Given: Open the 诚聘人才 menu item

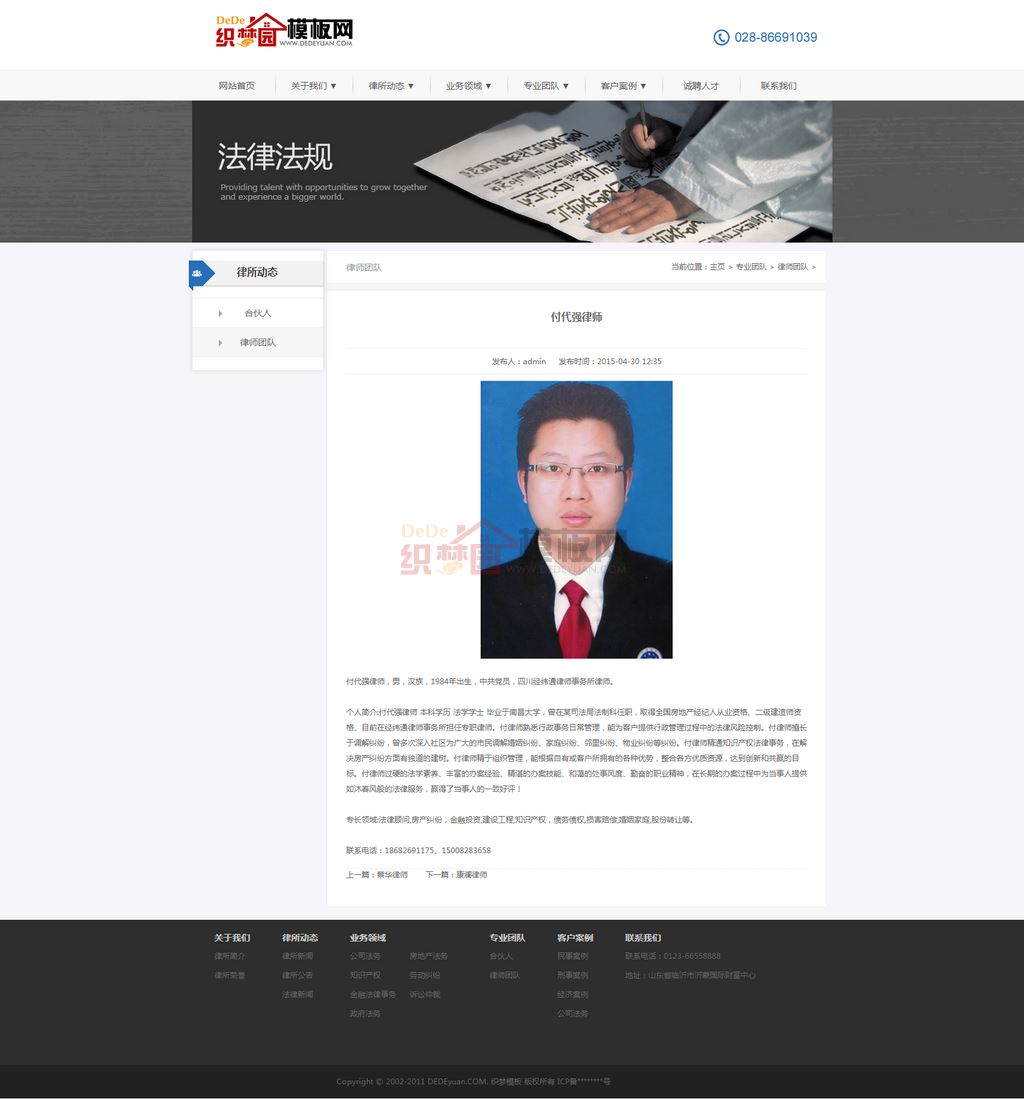Looking at the screenshot, I should 701,86.
